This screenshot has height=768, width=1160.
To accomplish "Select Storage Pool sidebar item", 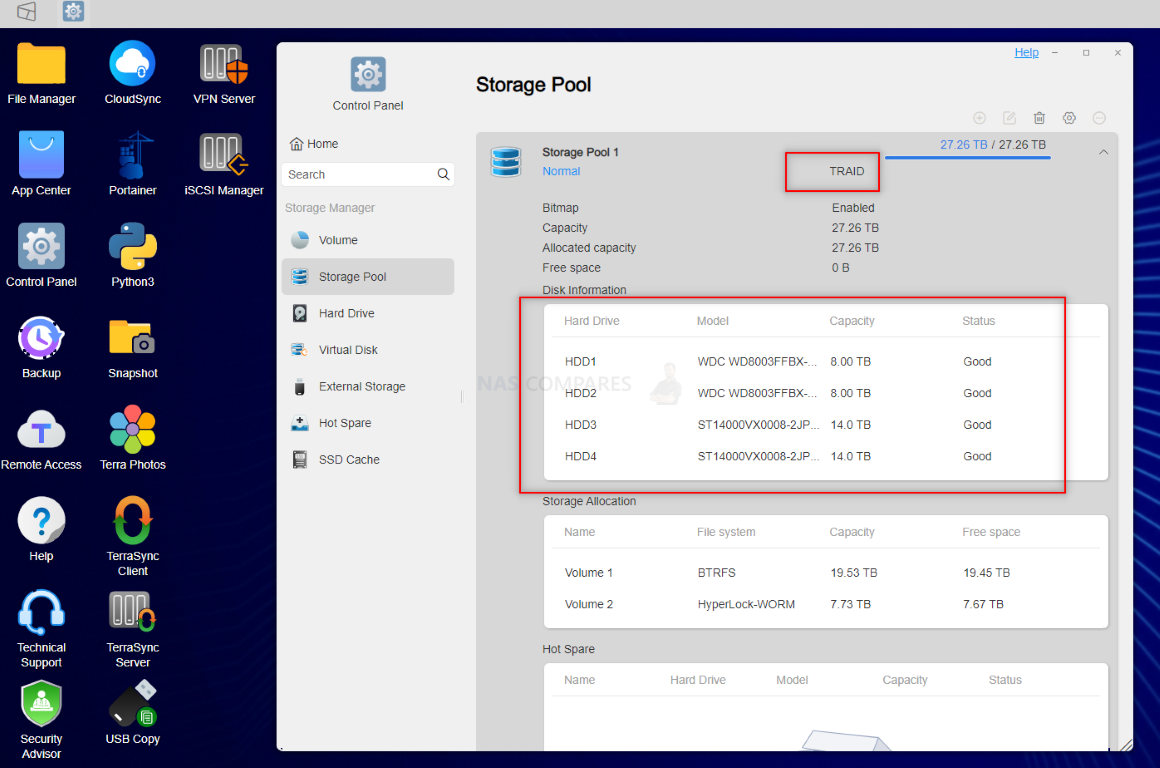I will [368, 277].
